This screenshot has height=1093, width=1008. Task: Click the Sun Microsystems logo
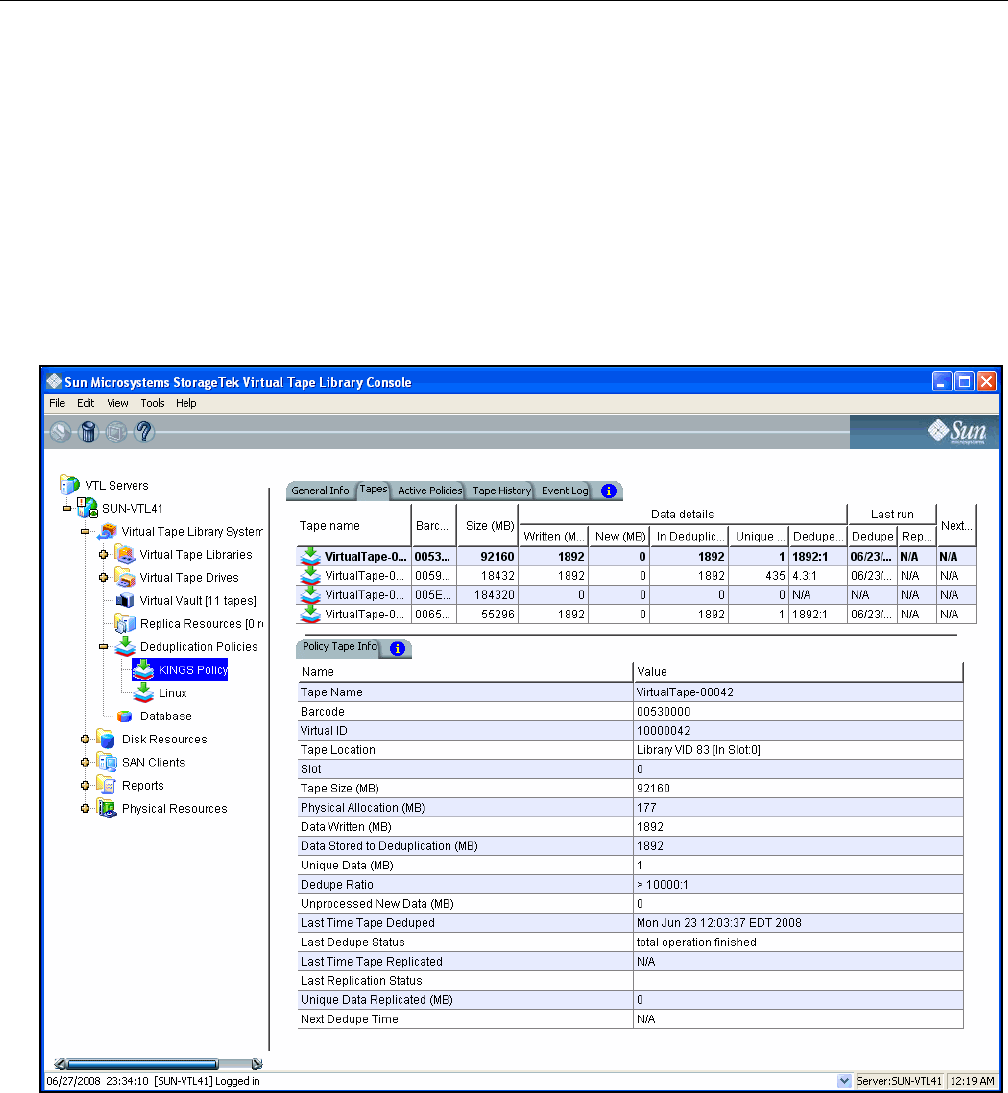[x=957, y=431]
